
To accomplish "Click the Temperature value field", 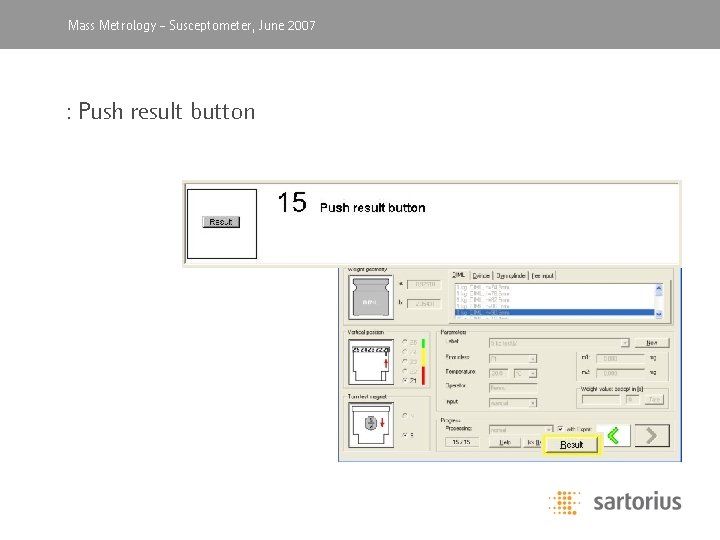I will [x=499, y=373].
